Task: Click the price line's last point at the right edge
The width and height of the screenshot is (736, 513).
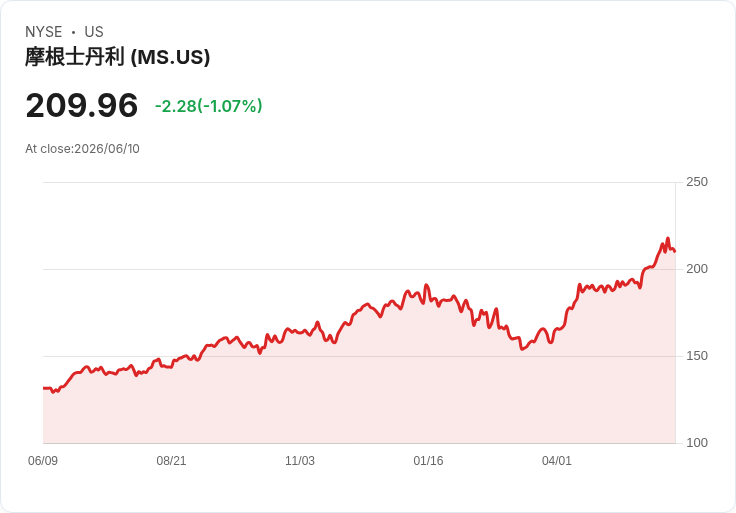Action: [x=675, y=252]
